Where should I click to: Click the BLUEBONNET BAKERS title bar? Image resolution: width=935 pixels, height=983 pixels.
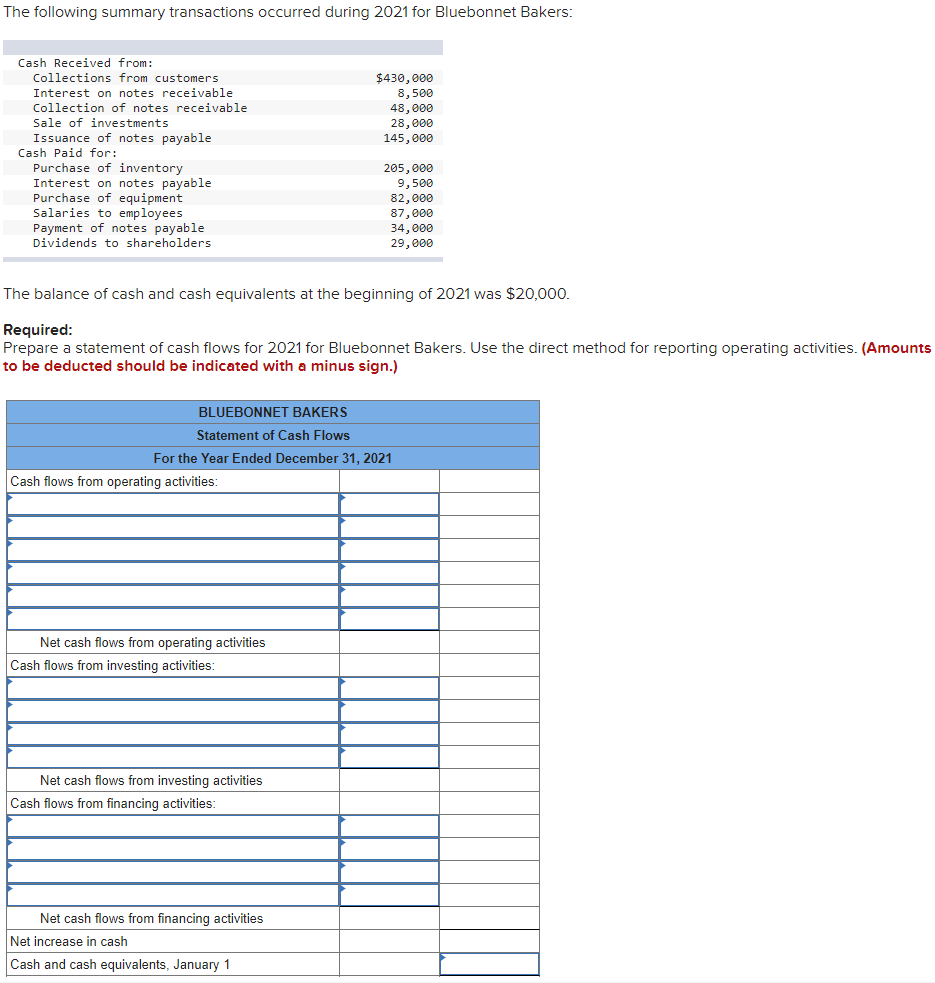(272, 412)
